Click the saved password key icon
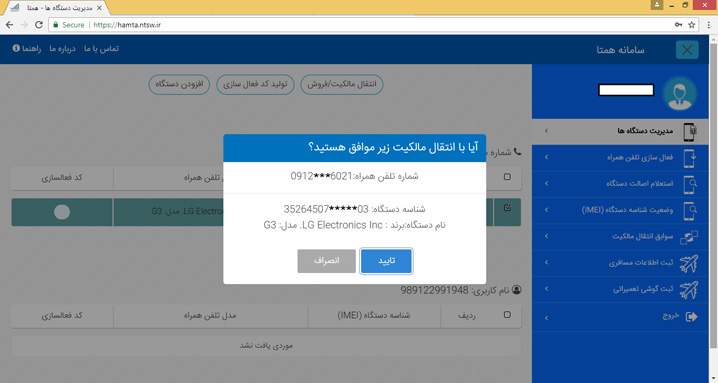Image resolution: width=718 pixels, height=383 pixels. pyautogui.click(x=678, y=25)
